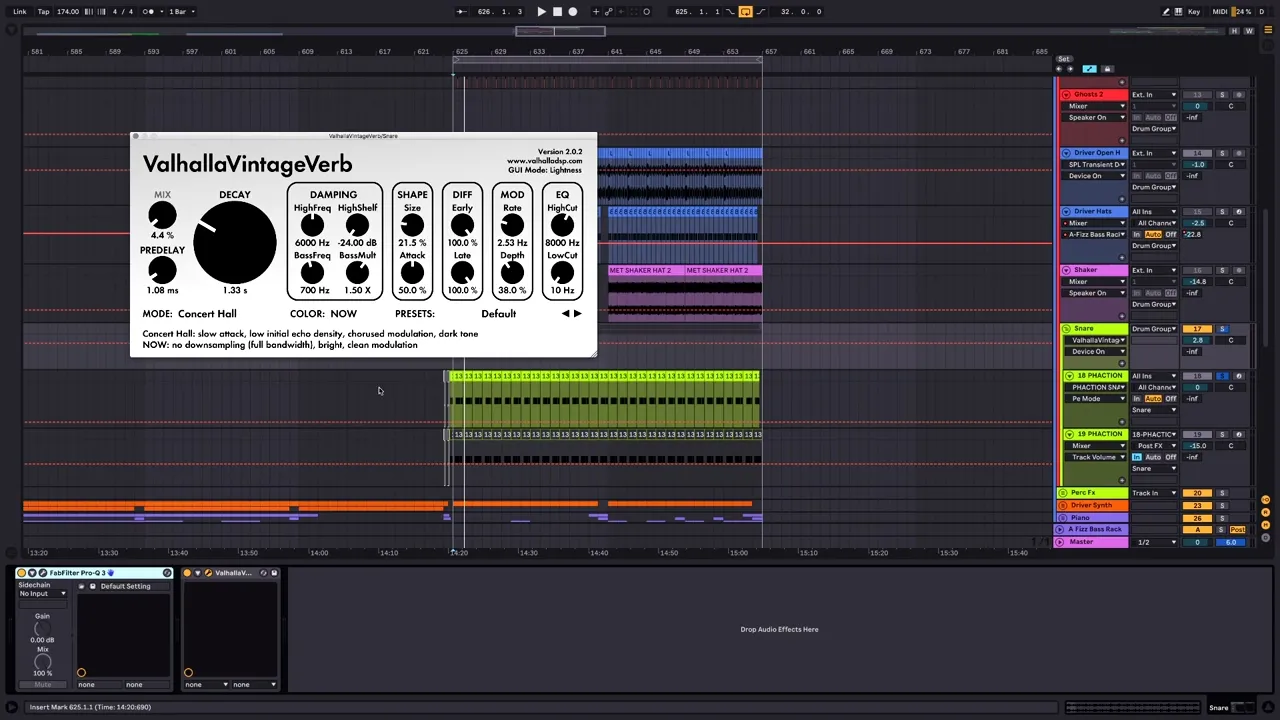The width and height of the screenshot is (1280, 720).
Task: Click the MIDI Arrangement Overdub plus icon
Action: [596, 12]
